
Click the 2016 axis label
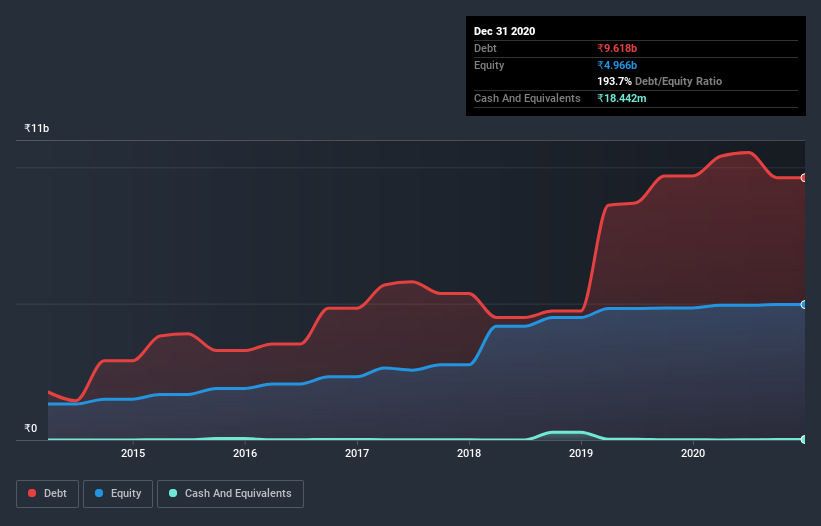click(x=245, y=453)
